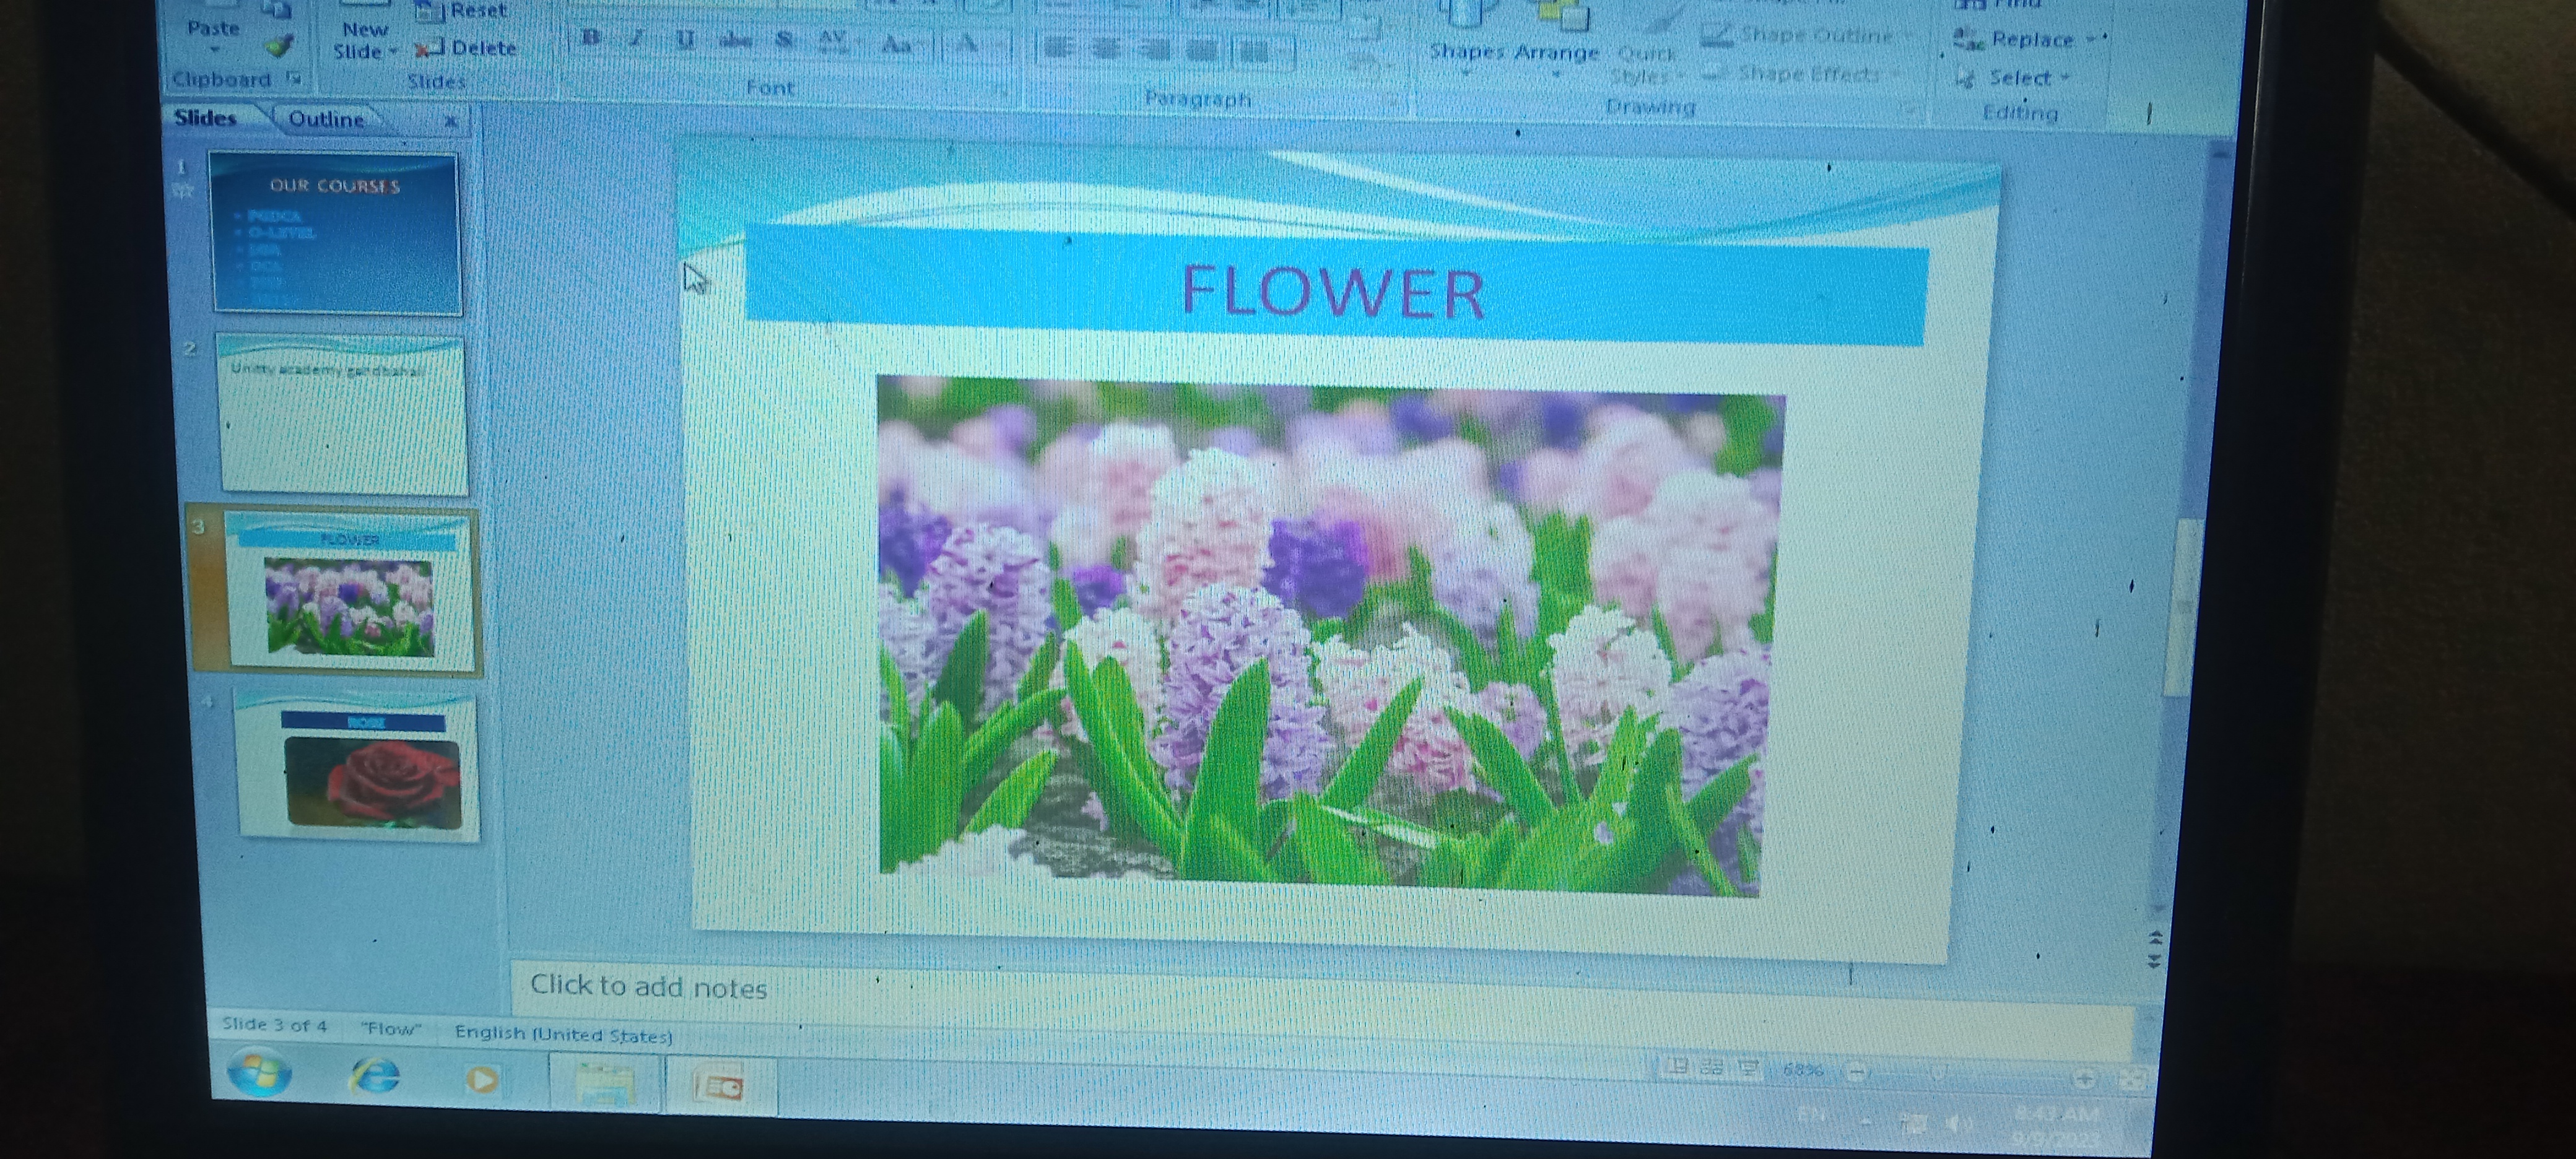Viewport: 2576px width, 1159px height.
Task: Click the Format Painter brush icon
Action: click(281, 45)
